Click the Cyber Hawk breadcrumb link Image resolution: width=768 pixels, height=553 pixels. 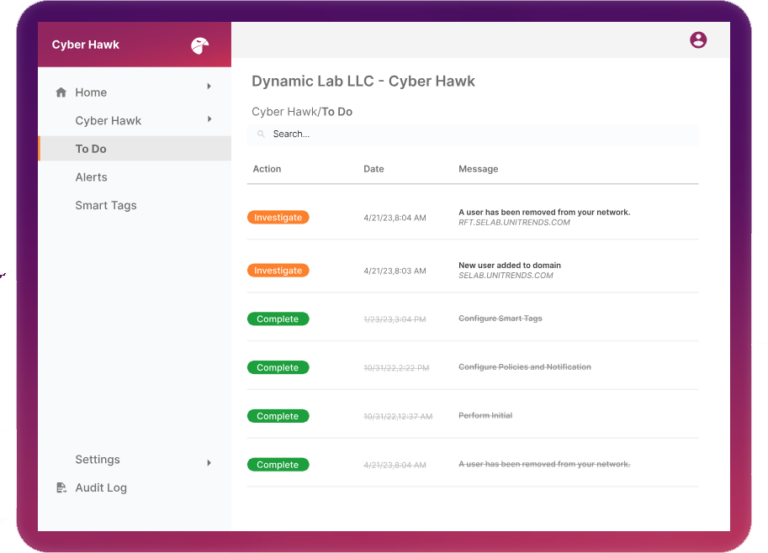pyautogui.click(x=285, y=112)
